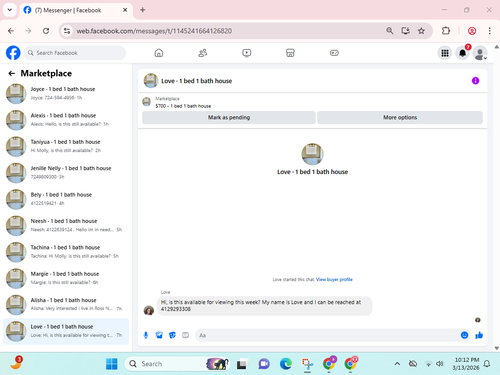Open Facebook notifications bell
Screen dimensions: 500x375
[x=462, y=53]
